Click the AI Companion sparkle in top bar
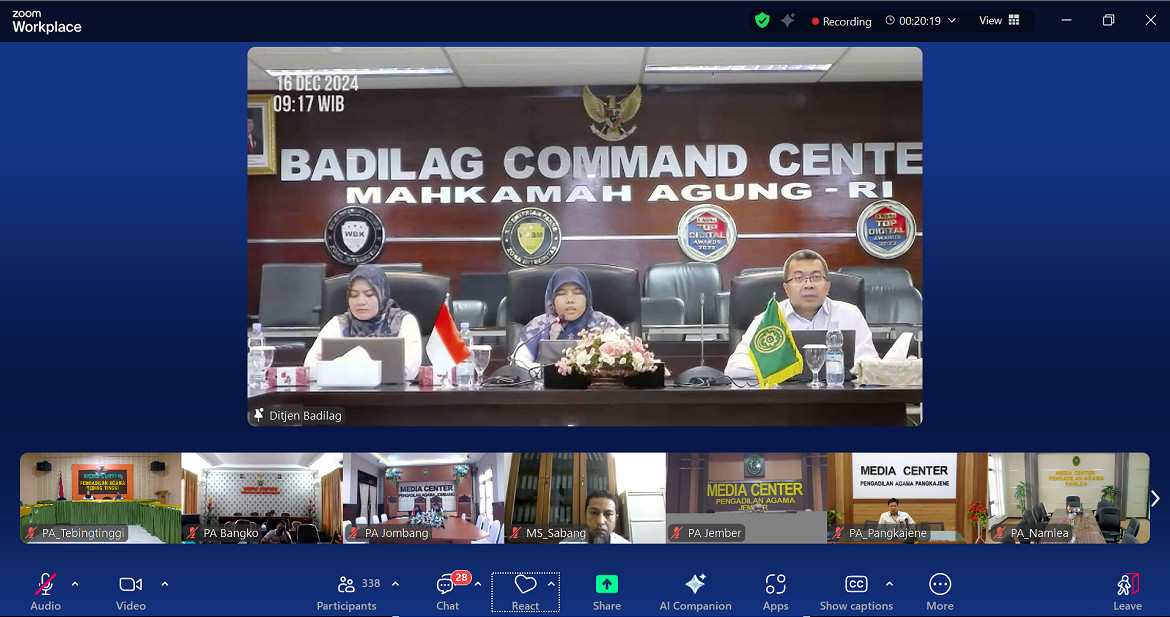The width and height of the screenshot is (1170, 617). tap(788, 20)
